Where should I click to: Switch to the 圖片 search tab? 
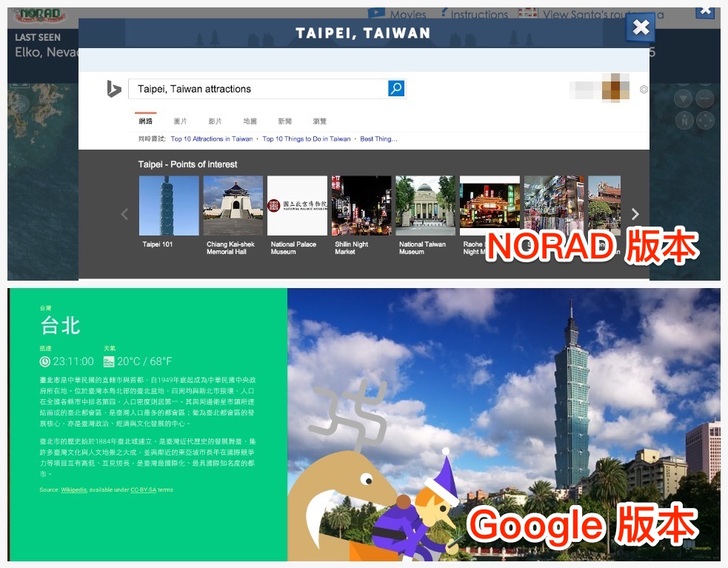(x=180, y=121)
